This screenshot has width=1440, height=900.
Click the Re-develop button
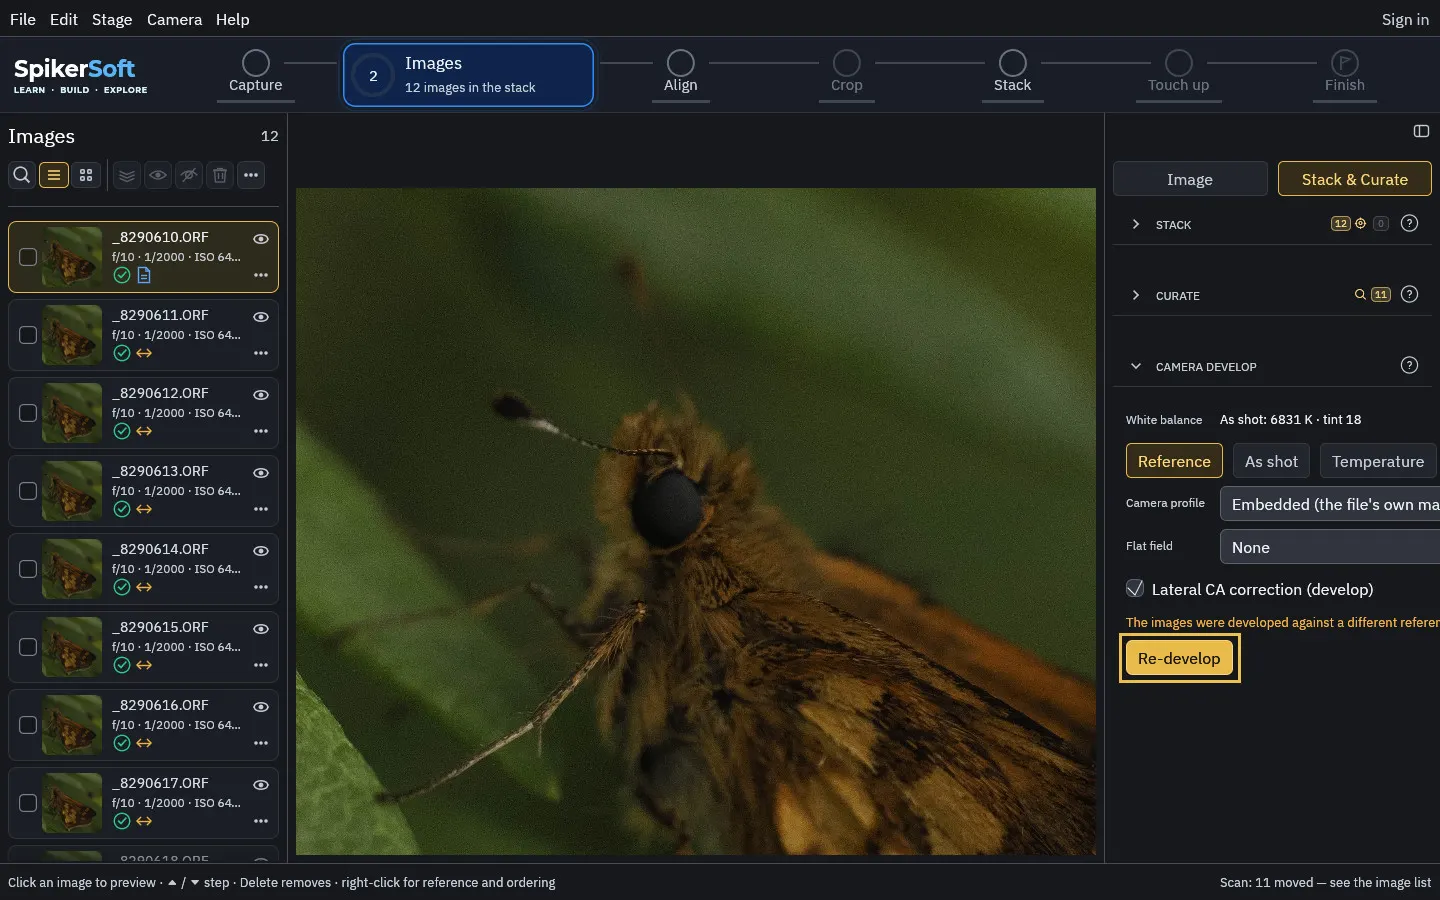[x=1179, y=658]
